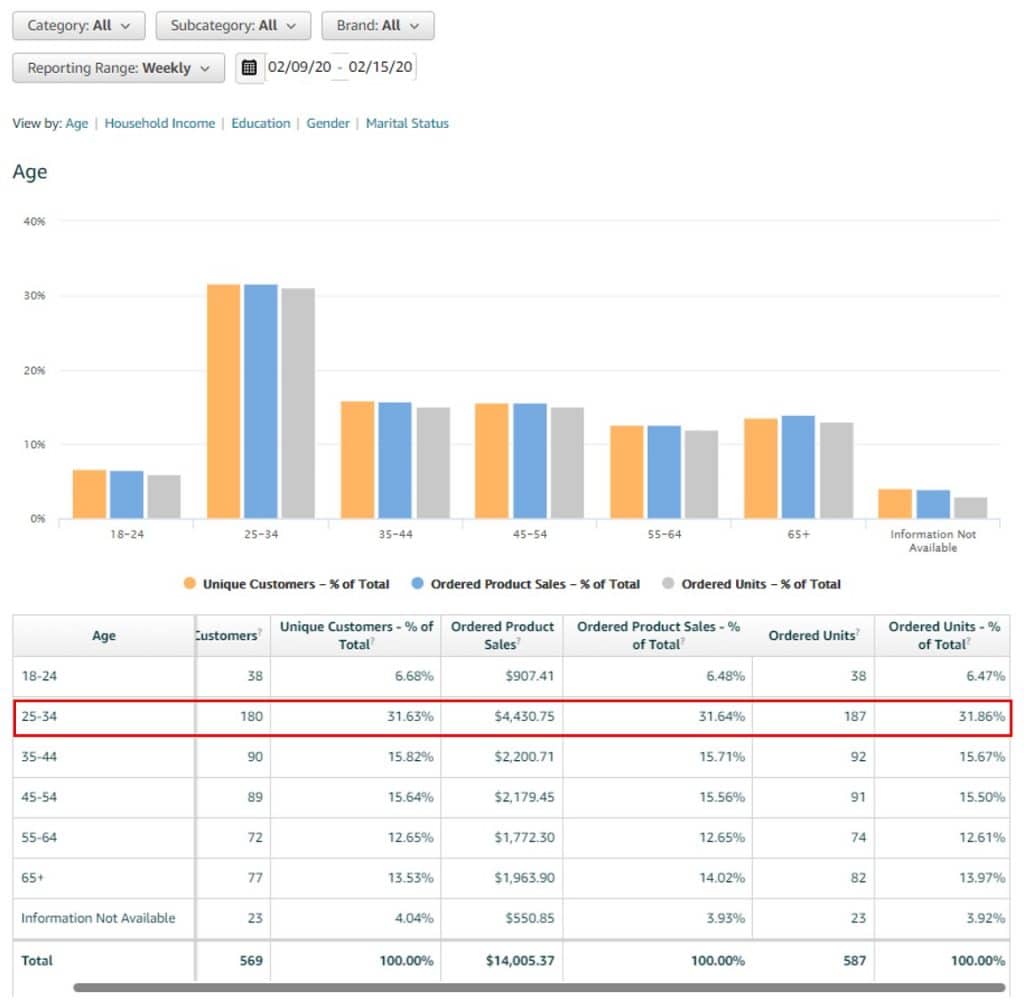
Task: Select the Age view link
Action: click(77, 123)
